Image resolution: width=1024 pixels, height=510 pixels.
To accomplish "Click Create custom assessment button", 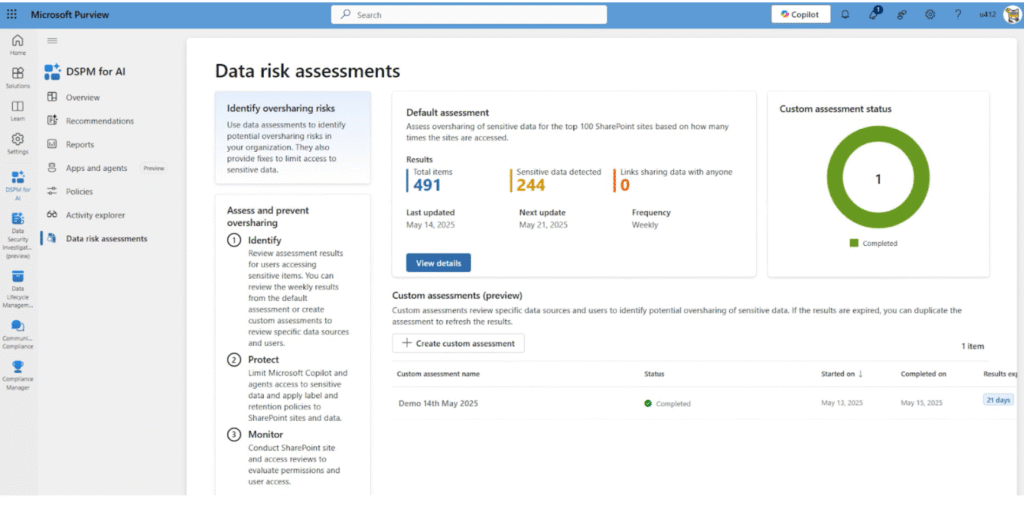I will tap(458, 343).
